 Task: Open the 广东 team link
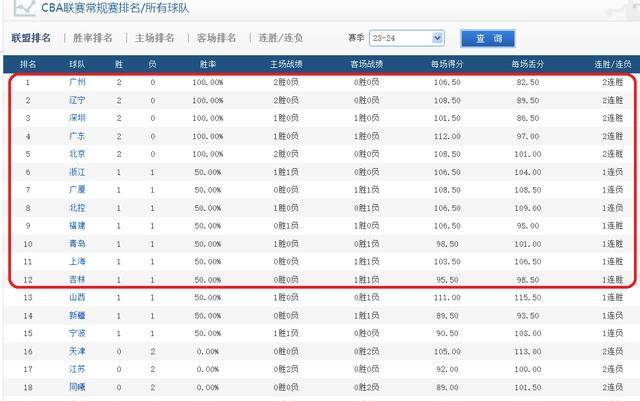(77, 136)
